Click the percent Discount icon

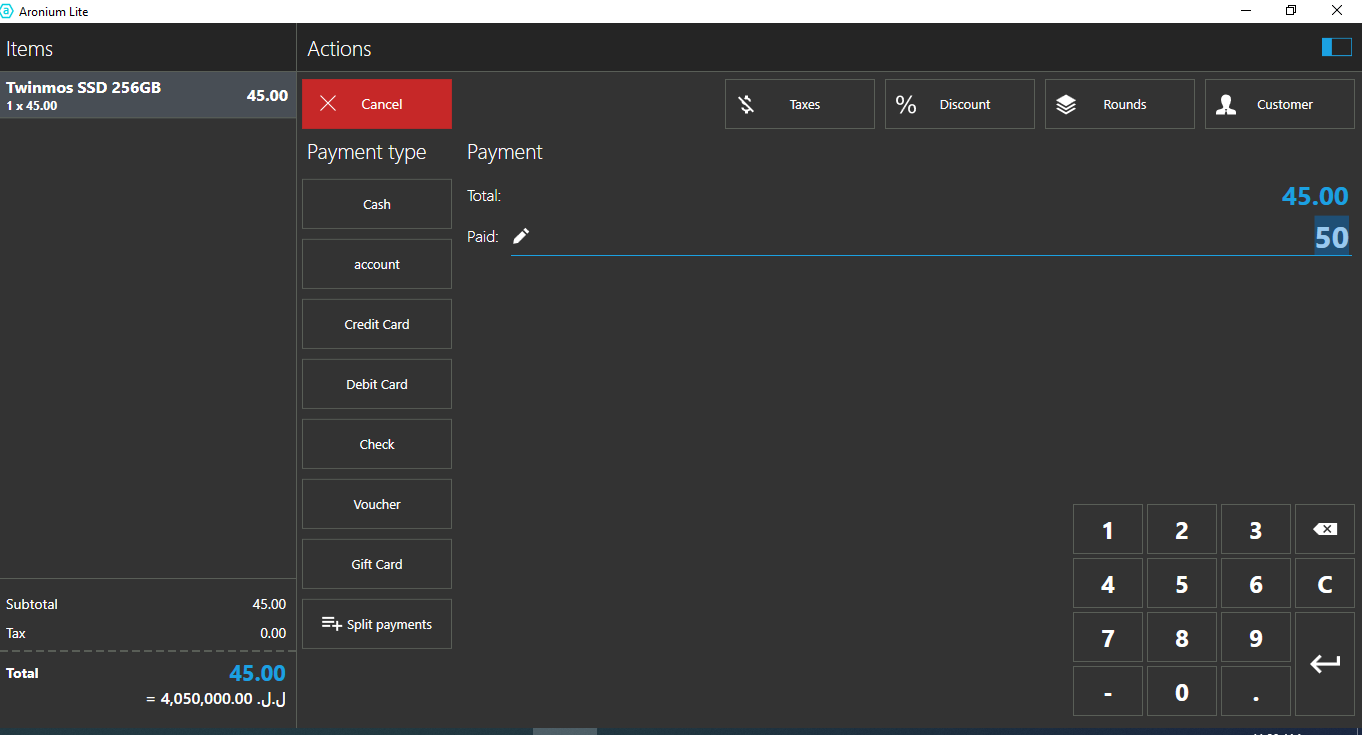point(906,105)
